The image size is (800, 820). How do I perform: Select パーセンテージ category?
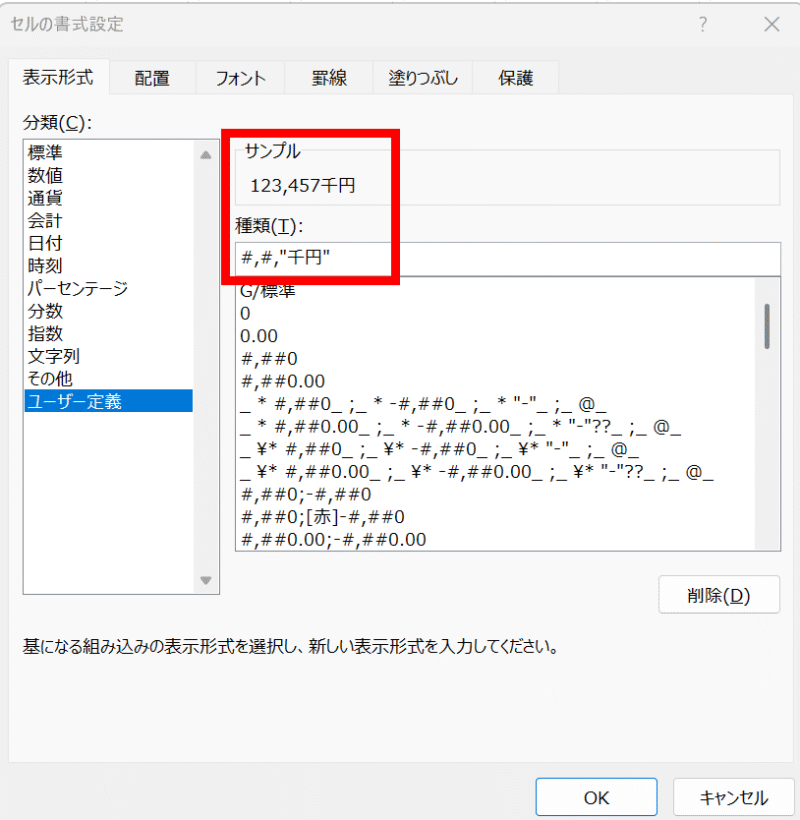point(109,288)
